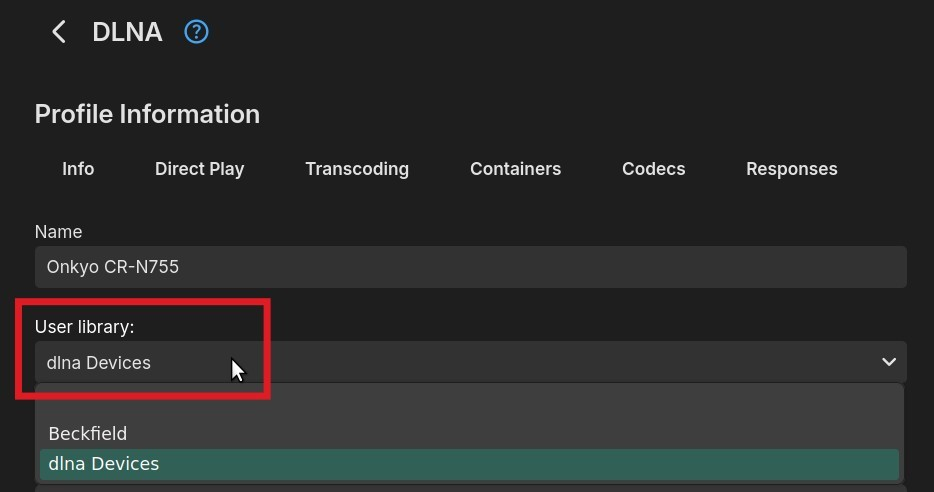Switch to the Info tab
Image resolution: width=934 pixels, height=492 pixels.
pyautogui.click(x=78, y=169)
